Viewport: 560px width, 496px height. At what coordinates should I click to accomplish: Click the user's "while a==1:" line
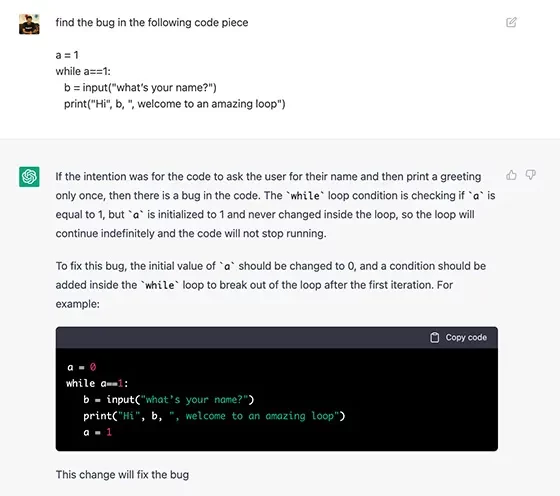[83, 71]
